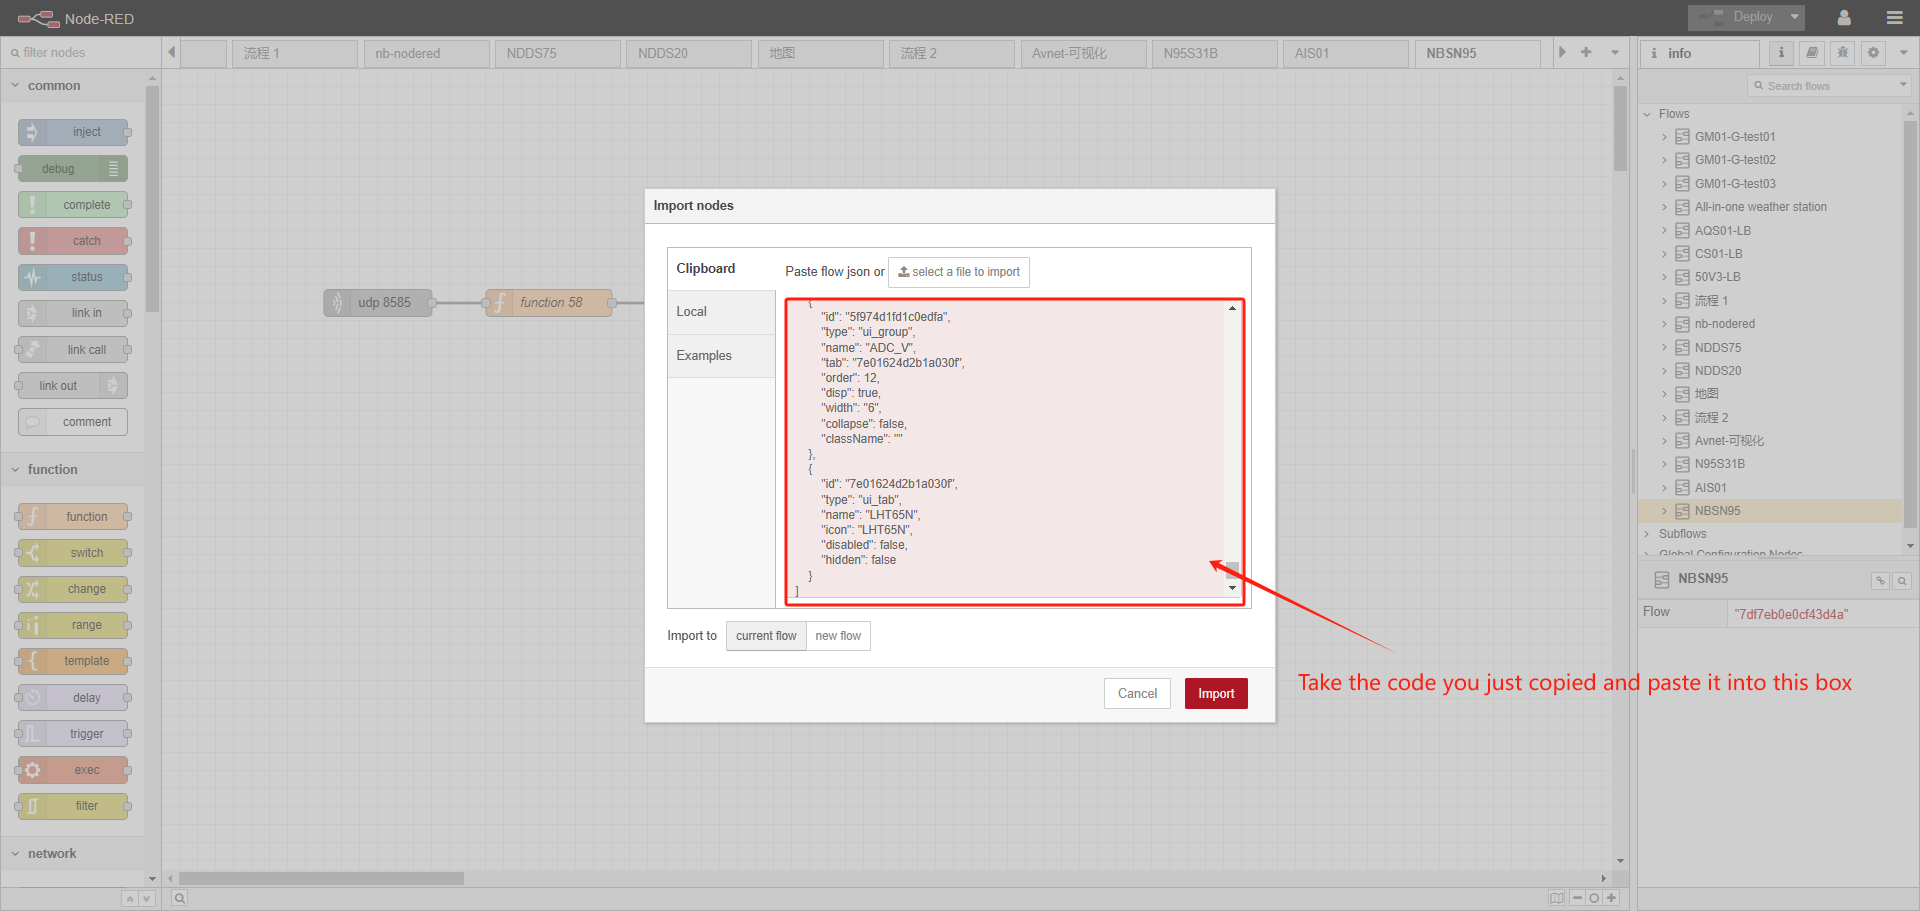Open the user account icon in header
This screenshot has height=911, width=1920.
click(x=1844, y=17)
